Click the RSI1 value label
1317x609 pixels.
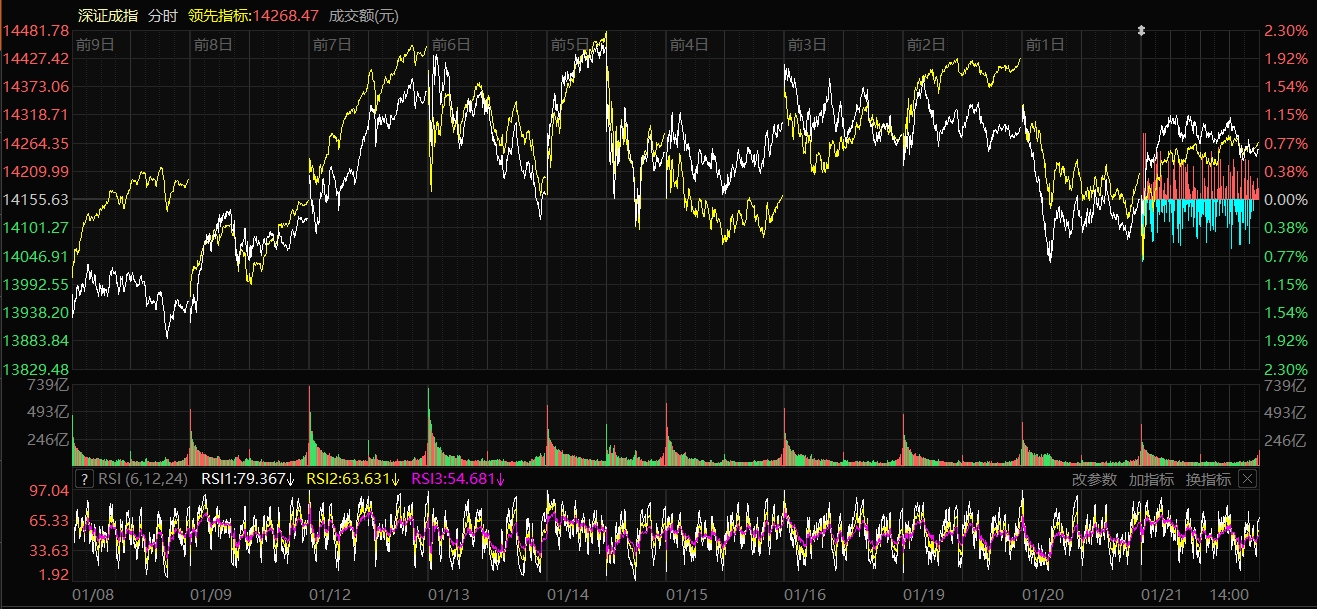(246, 479)
